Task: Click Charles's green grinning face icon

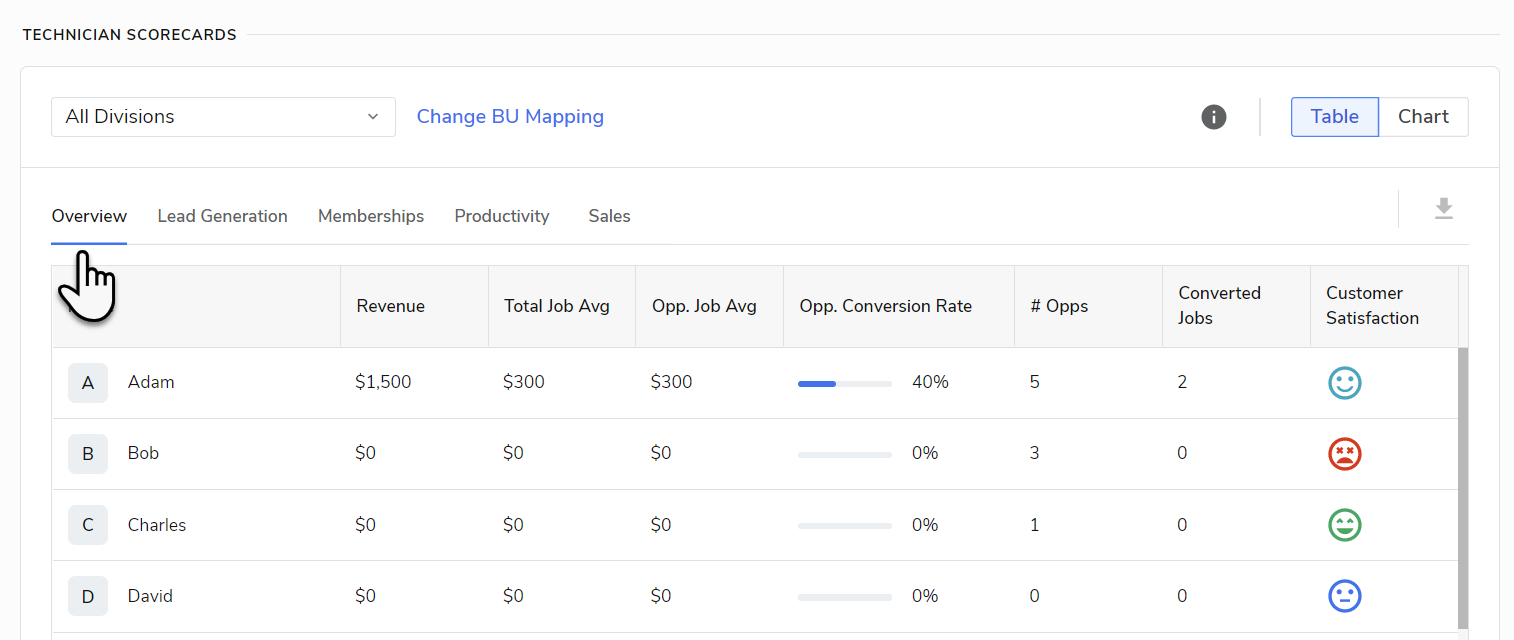Action: 1345,525
